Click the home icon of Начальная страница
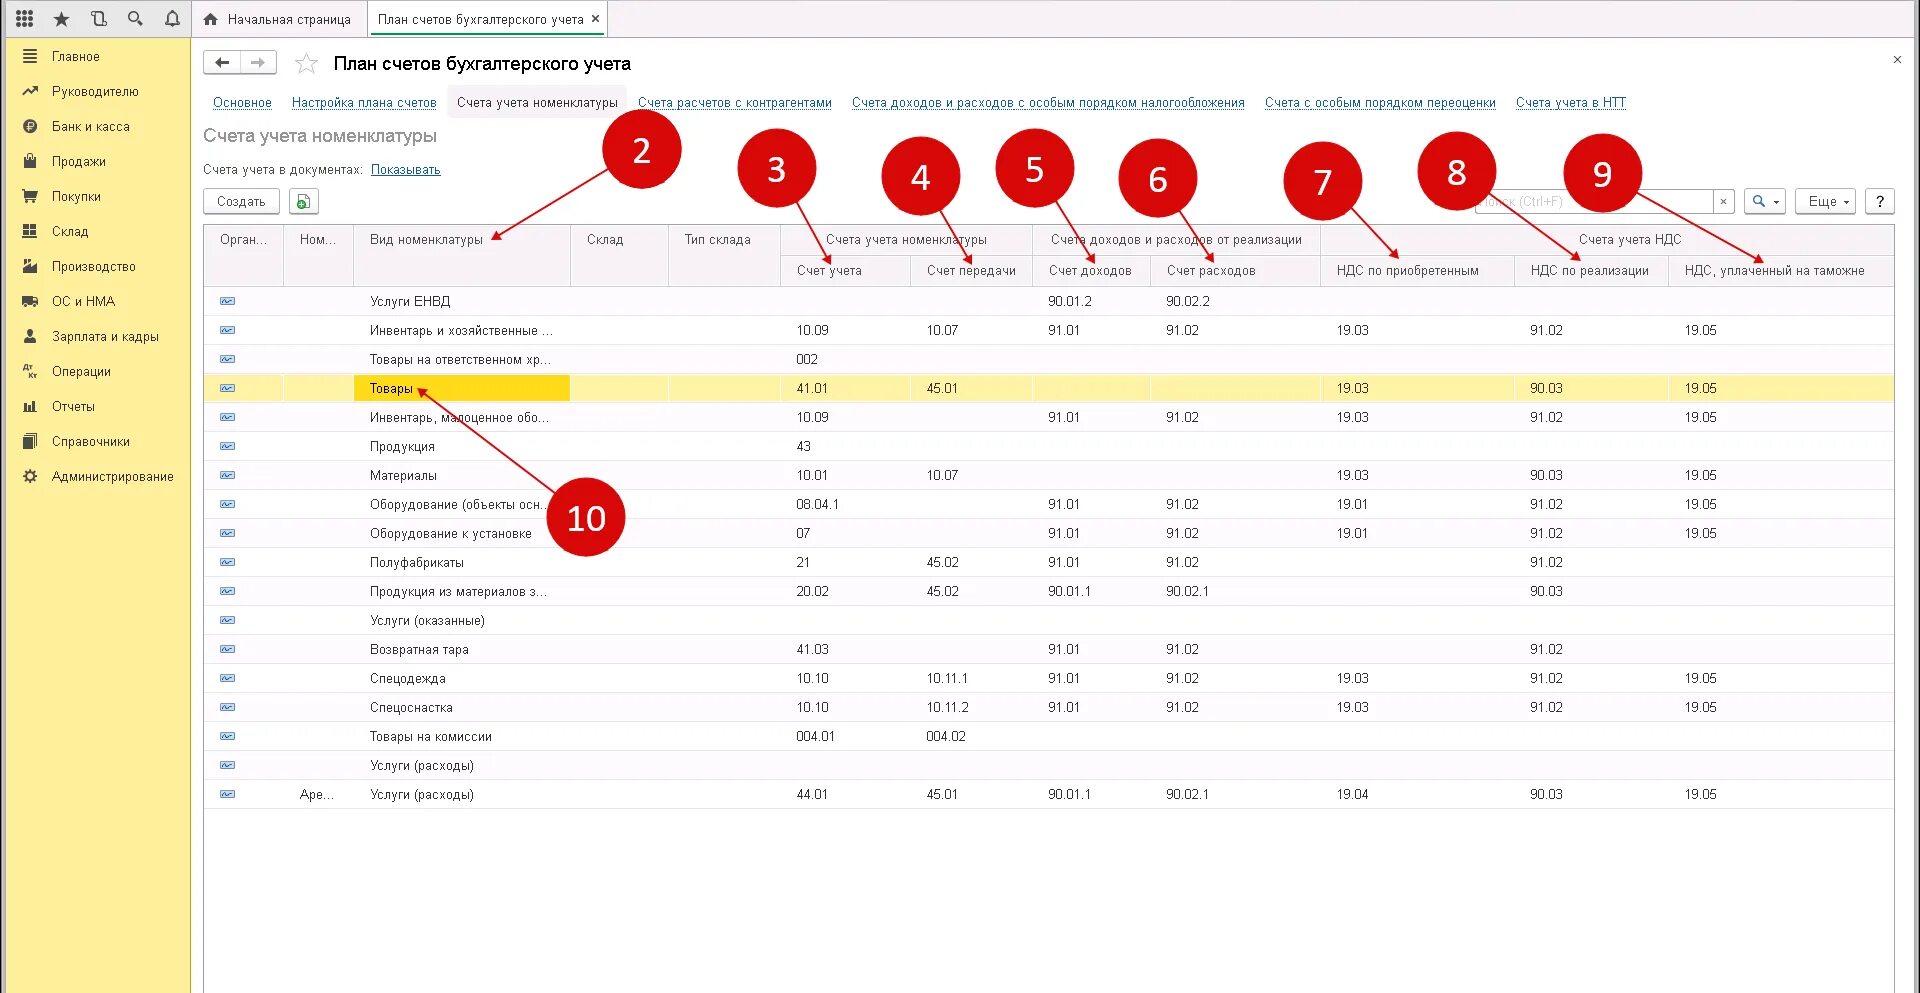The image size is (1920, 993). point(210,19)
